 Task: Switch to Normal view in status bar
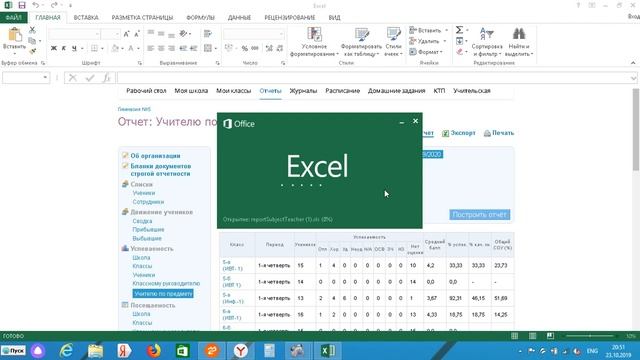514,336
